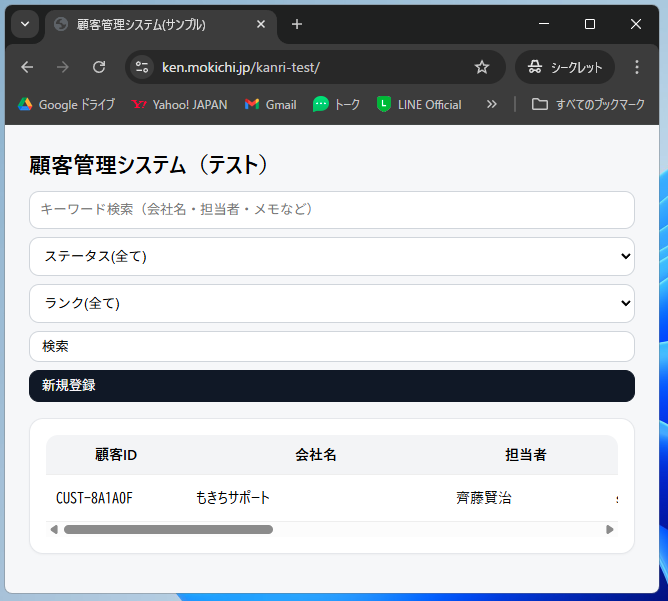Expand hidden bookmarks chevron
The image size is (668, 601).
tap(492, 104)
